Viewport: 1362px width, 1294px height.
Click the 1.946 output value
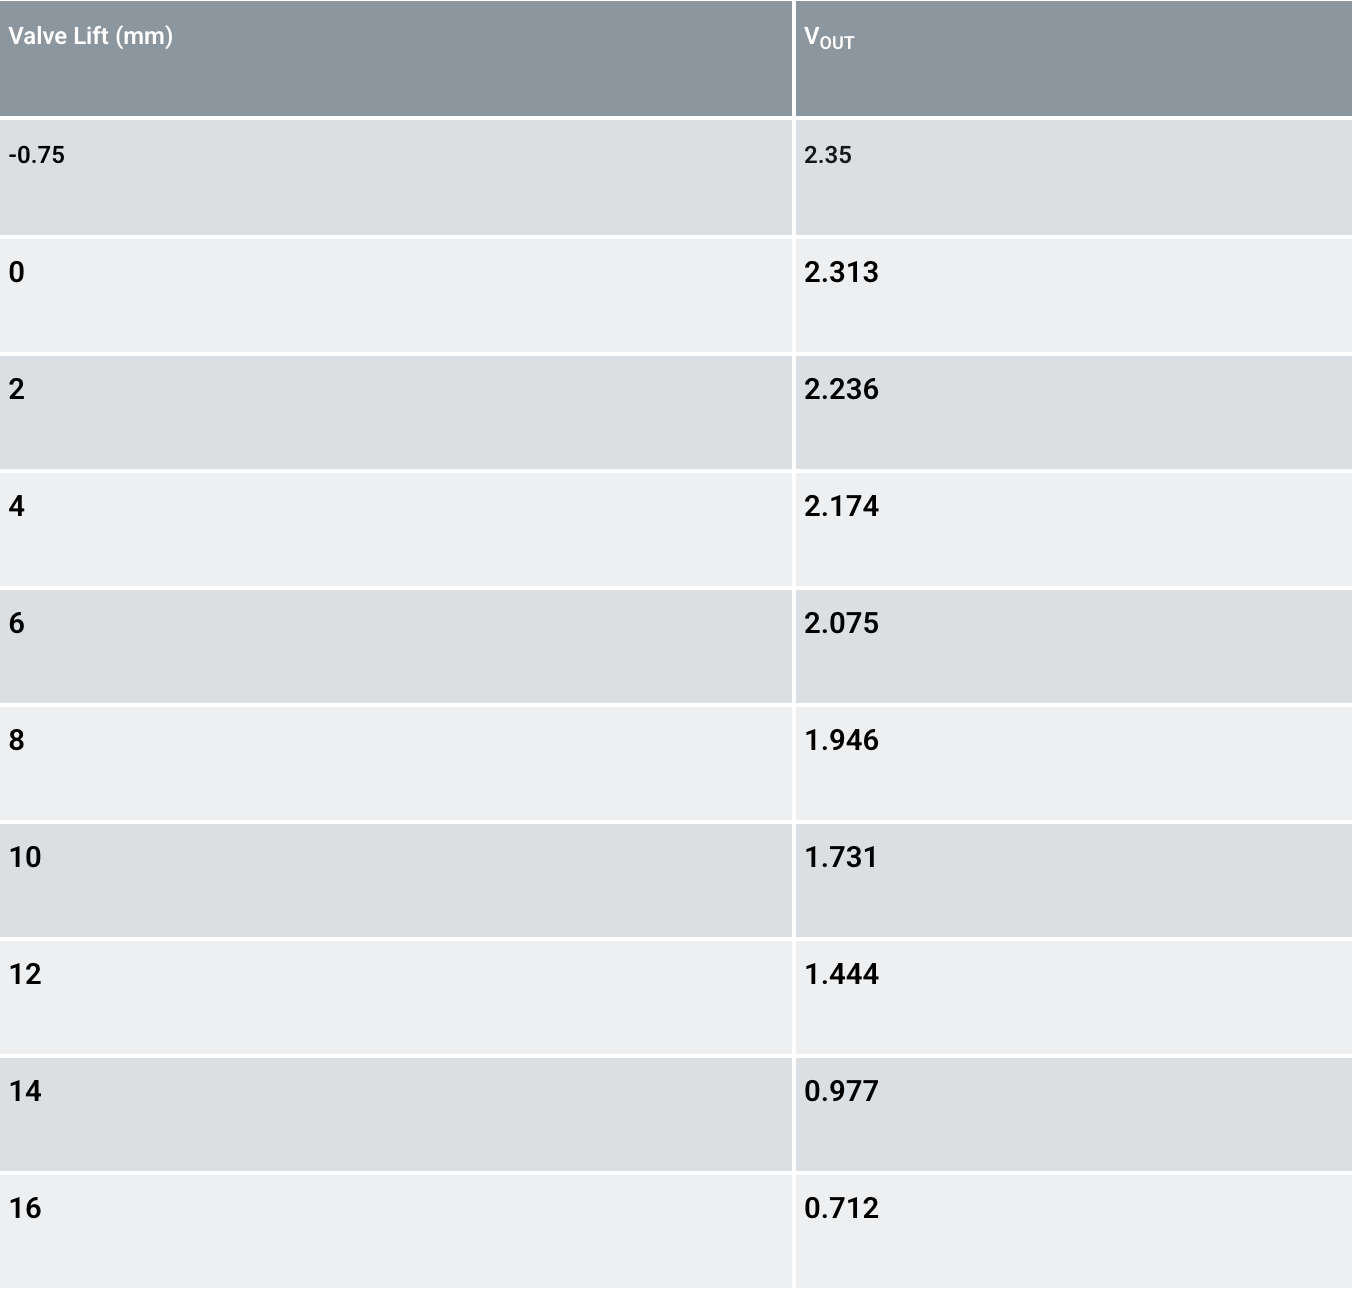coord(841,740)
